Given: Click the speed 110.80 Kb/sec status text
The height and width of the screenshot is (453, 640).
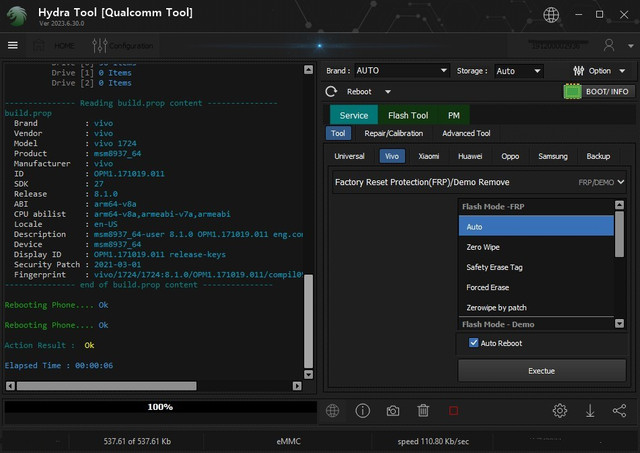Looking at the screenshot, I should pos(433,441).
